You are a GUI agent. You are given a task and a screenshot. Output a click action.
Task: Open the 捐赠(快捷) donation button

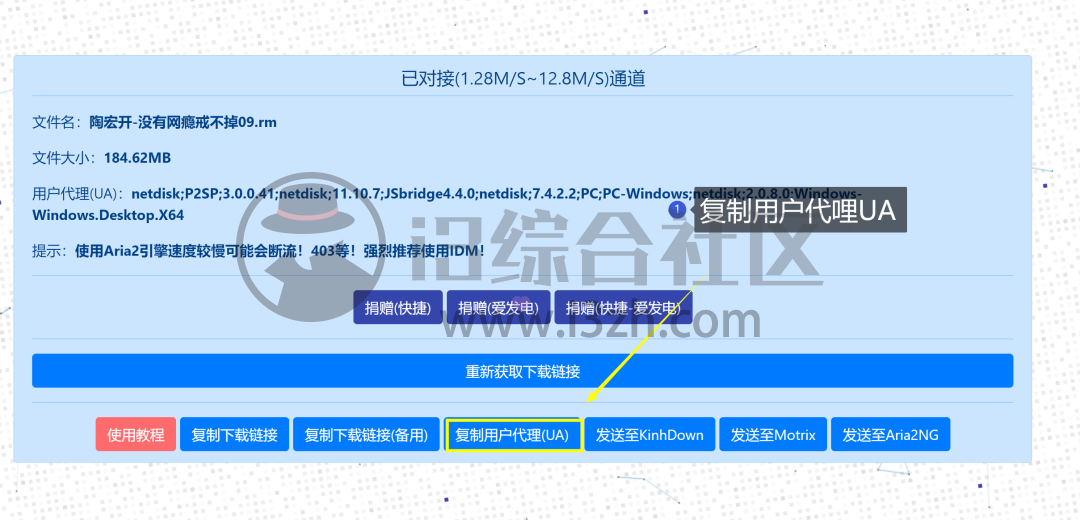pyautogui.click(x=398, y=307)
